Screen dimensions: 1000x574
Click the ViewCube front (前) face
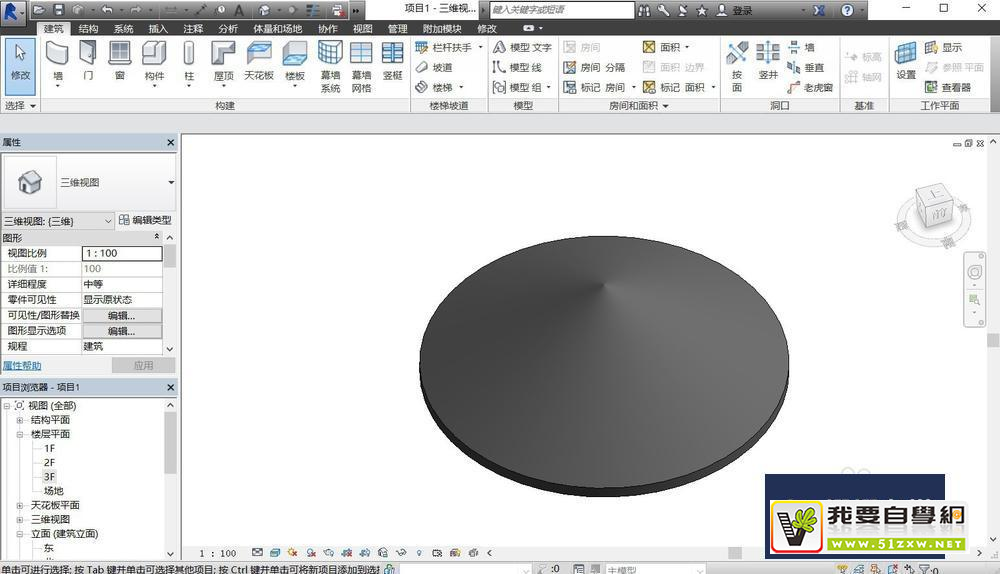click(939, 215)
